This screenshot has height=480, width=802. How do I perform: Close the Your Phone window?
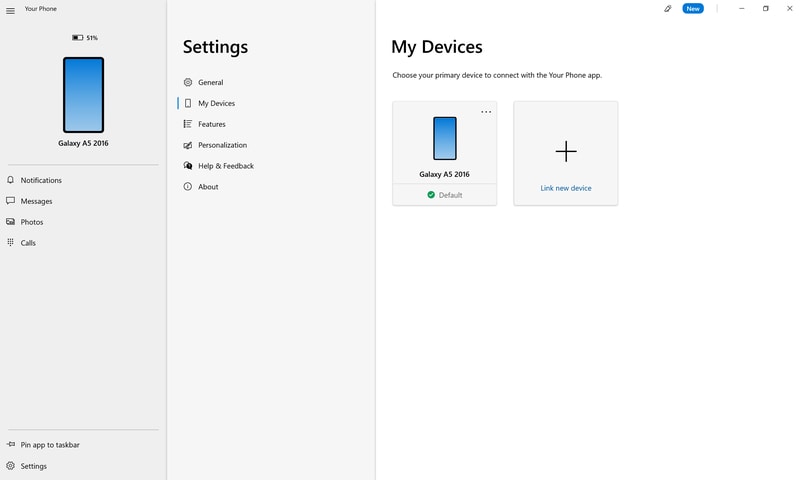(x=790, y=9)
